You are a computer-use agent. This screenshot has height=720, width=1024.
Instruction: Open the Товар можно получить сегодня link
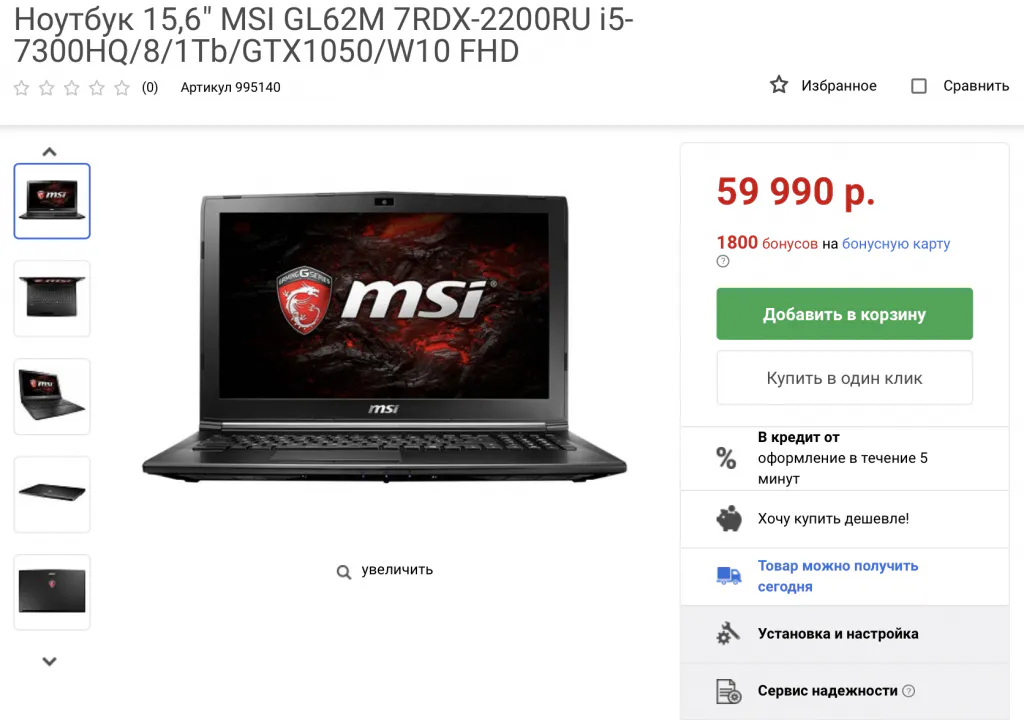click(838, 576)
